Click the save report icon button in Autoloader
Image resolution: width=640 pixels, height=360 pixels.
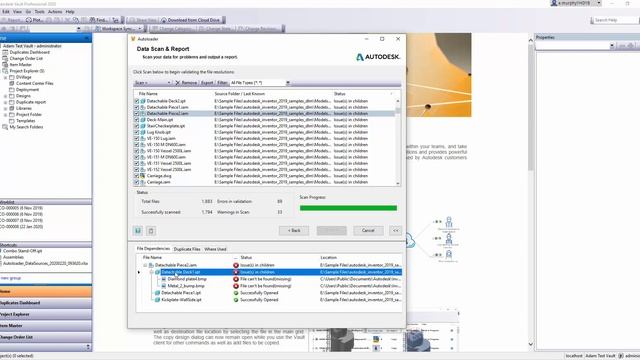click(138, 231)
